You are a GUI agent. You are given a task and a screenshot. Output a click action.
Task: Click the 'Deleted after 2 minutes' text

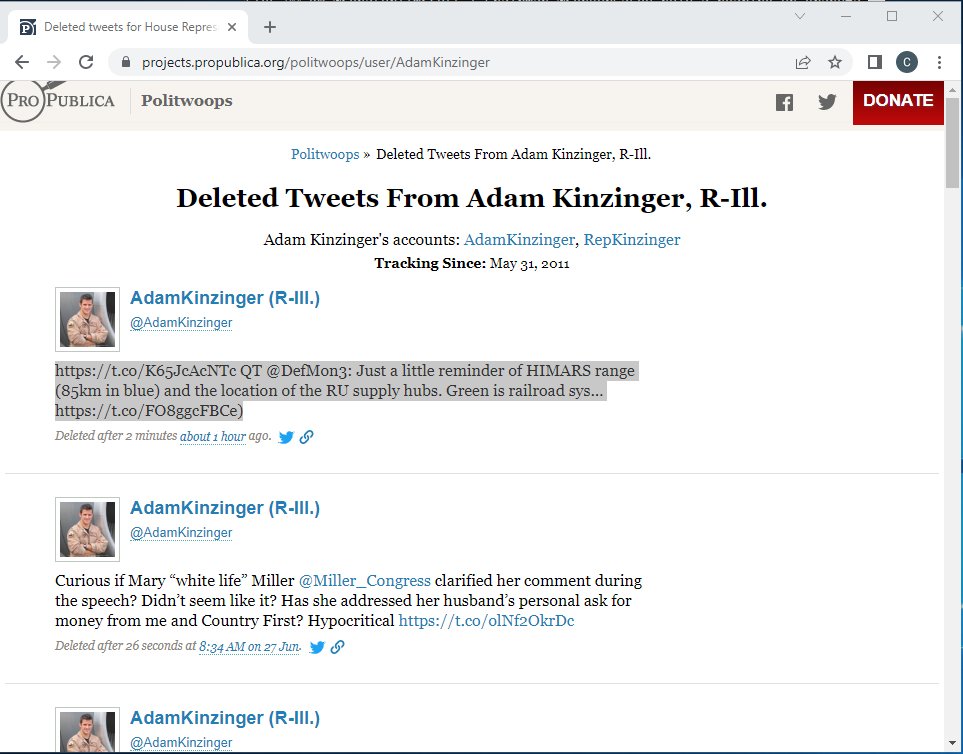click(x=116, y=436)
